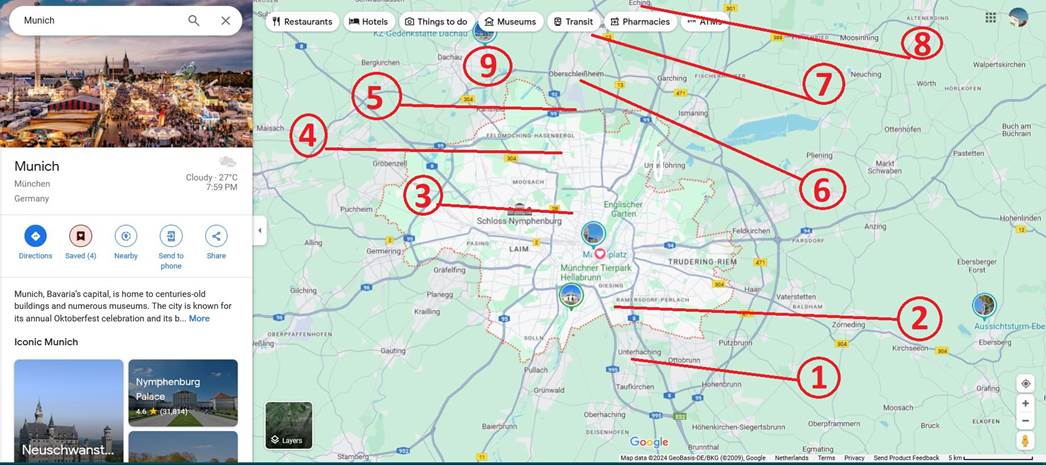Click the Markt Schwaben map label
Screen dimensions: 1046x465
pos(885,167)
